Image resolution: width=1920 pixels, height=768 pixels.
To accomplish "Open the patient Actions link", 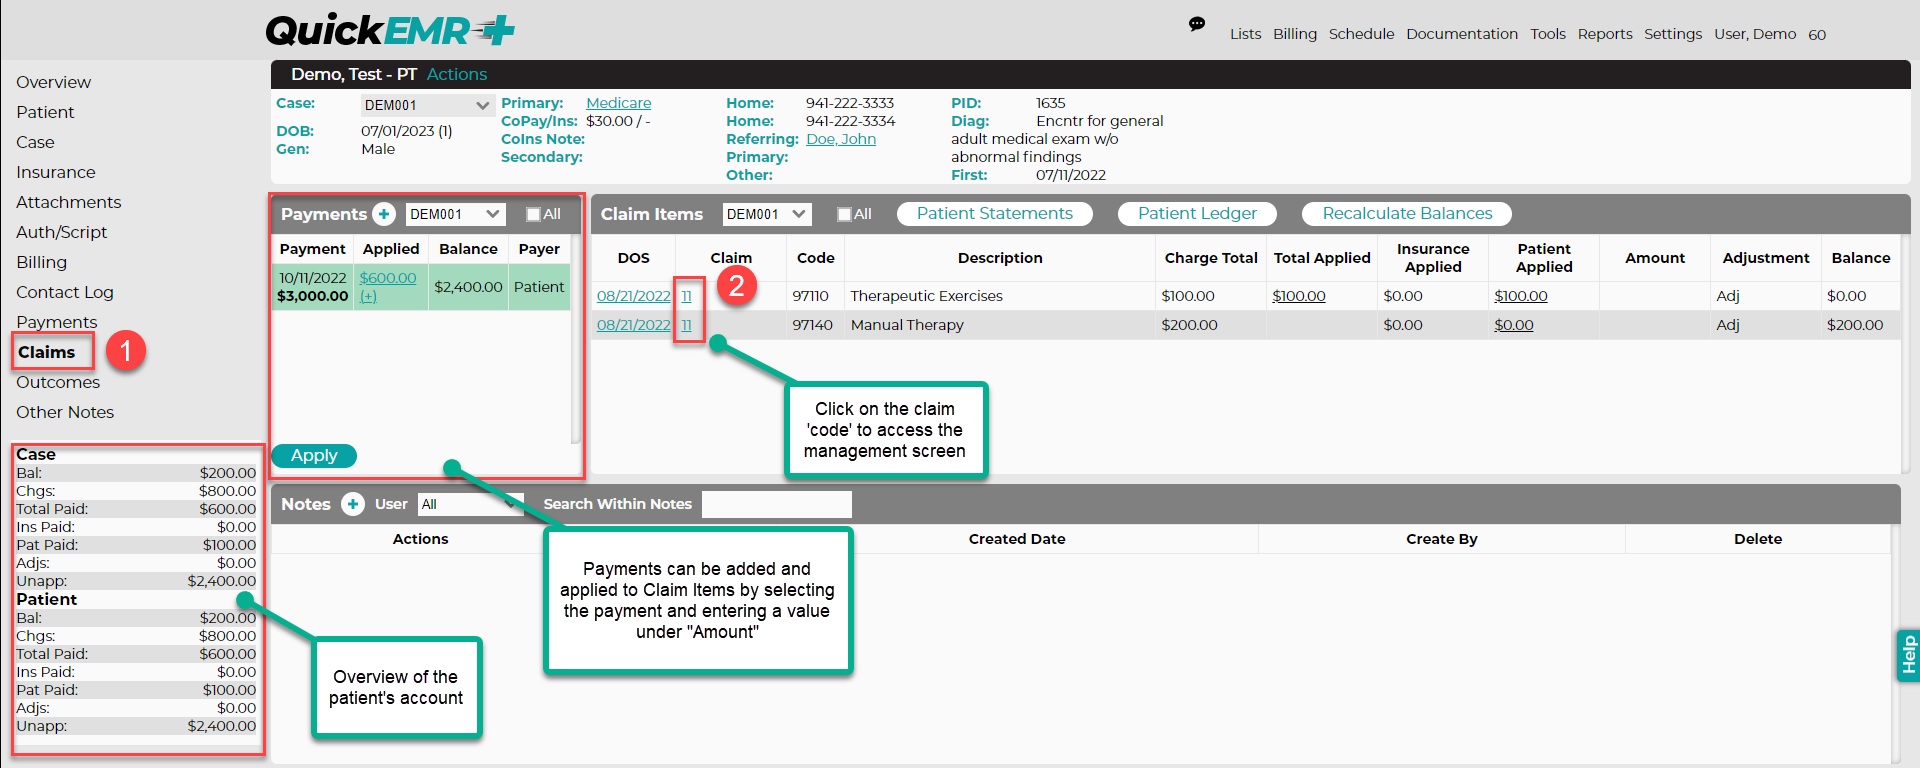I will coord(457,74).
